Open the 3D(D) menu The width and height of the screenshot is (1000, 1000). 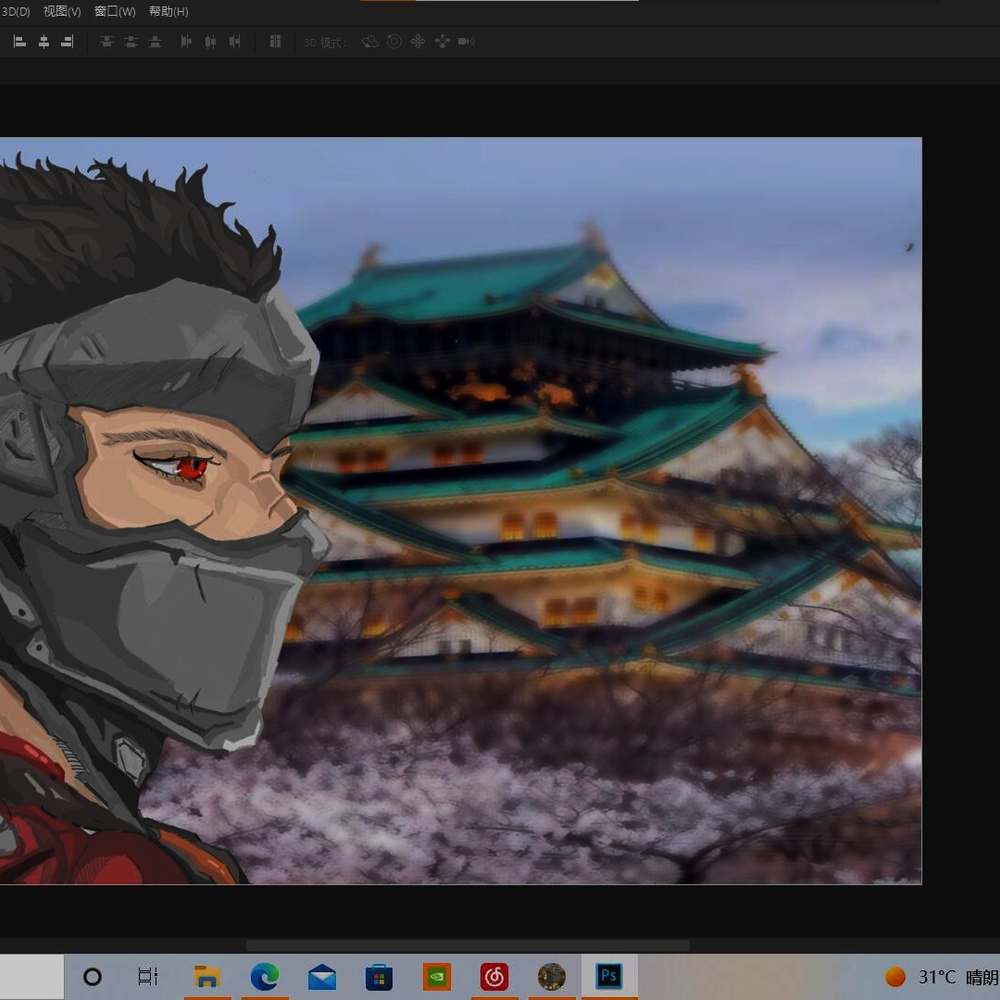tap(15, 11)
